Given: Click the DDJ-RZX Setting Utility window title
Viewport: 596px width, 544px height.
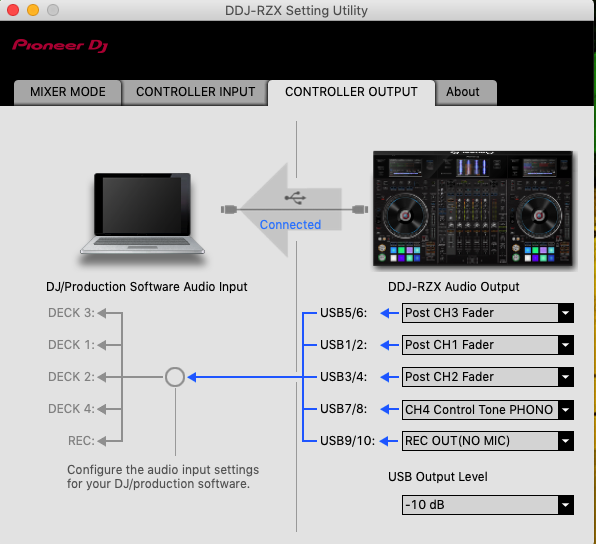Looking at the screenshot, I should (x=296, y=10).
